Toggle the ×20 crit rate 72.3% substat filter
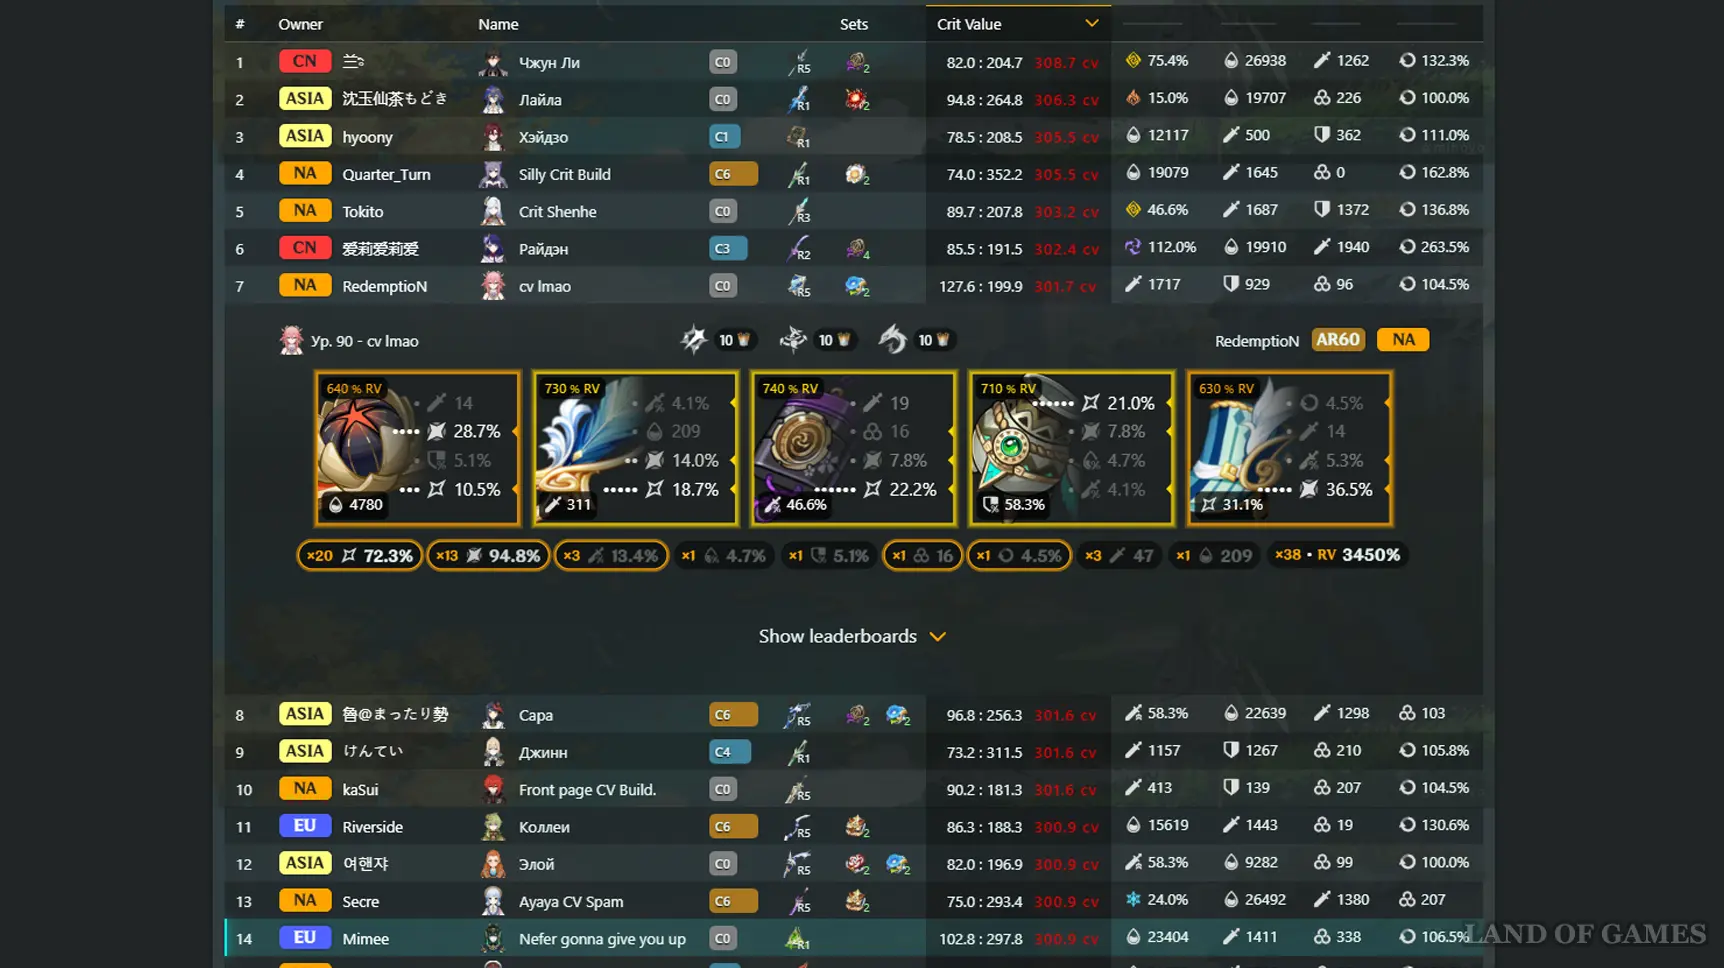This screenshot has width=1724, height=968. 360,555
